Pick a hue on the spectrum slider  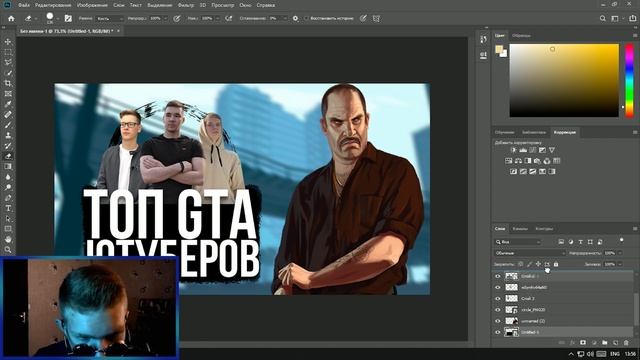tap(629, 80)
